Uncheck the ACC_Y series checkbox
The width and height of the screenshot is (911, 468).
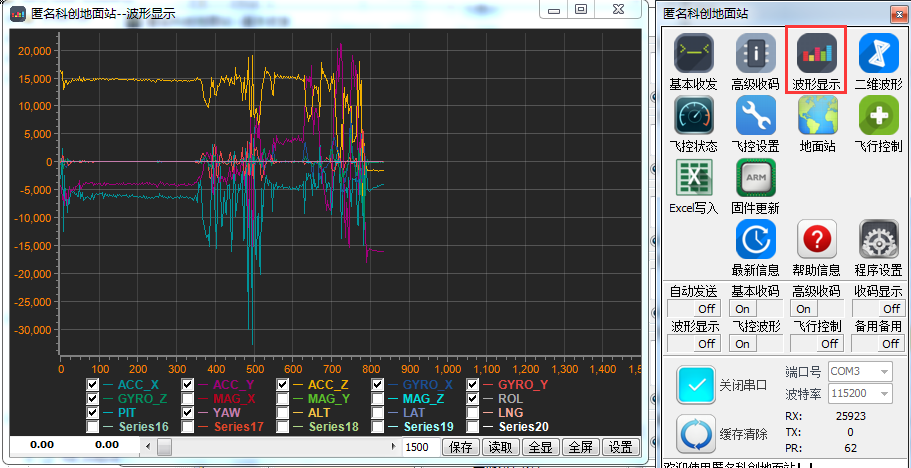(x=187, y=384)
